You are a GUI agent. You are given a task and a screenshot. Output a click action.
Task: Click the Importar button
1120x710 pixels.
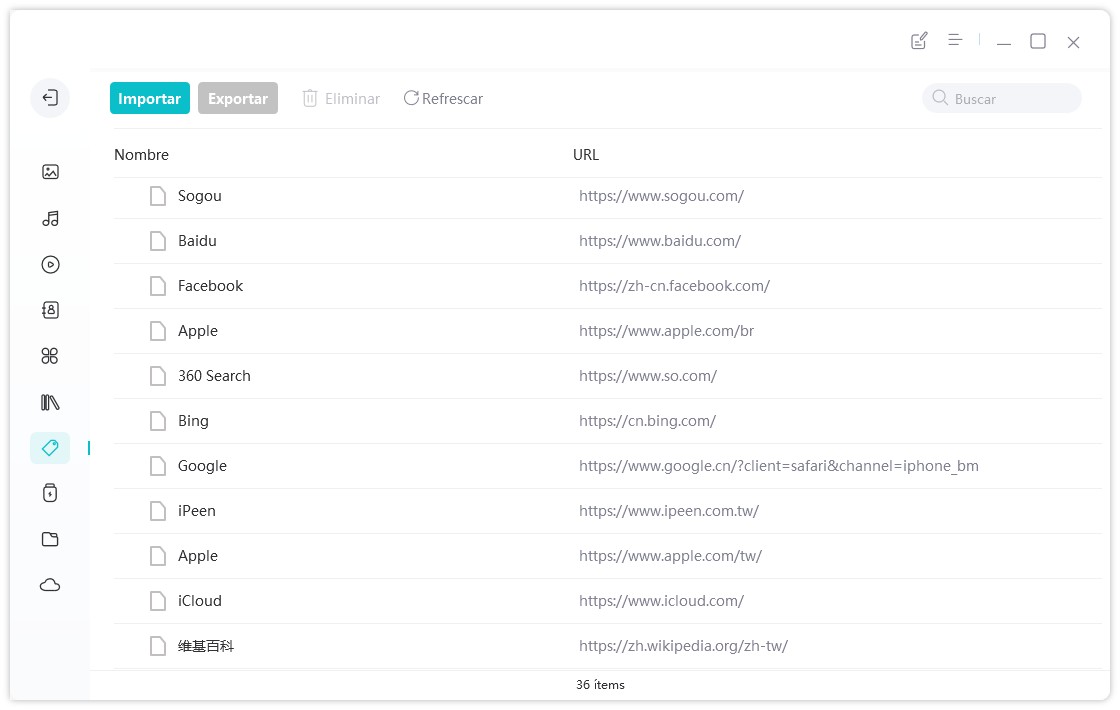(x=149, y=99)
